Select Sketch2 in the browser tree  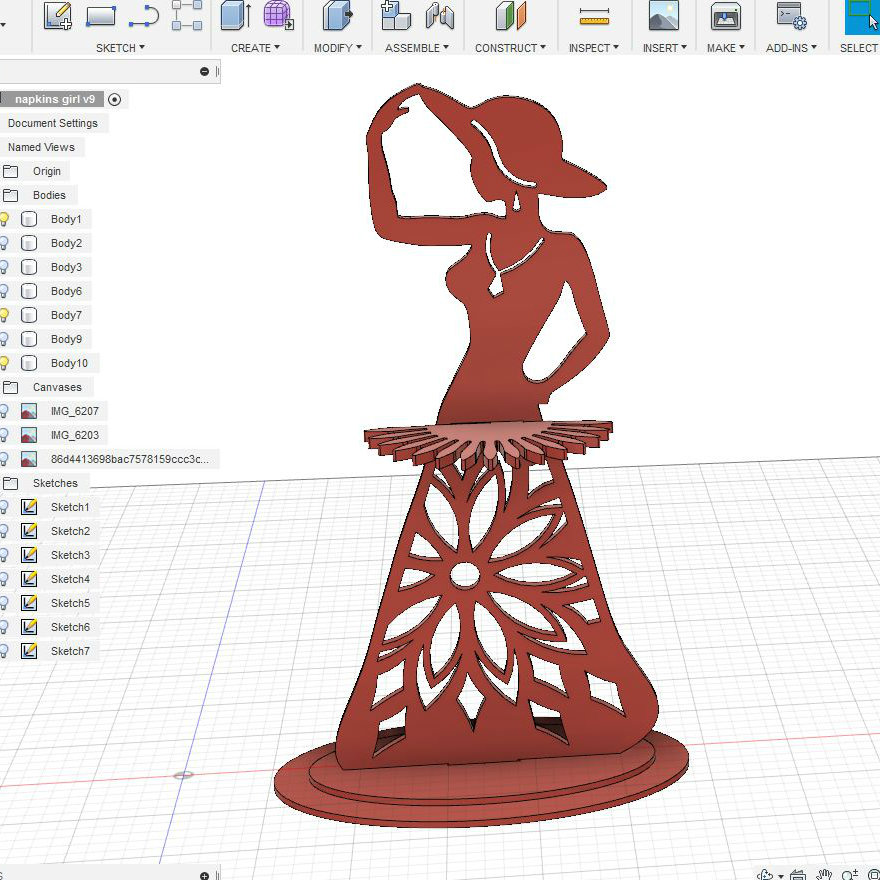(70, 531)
